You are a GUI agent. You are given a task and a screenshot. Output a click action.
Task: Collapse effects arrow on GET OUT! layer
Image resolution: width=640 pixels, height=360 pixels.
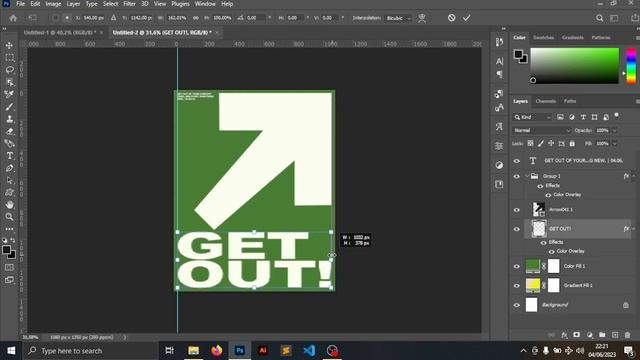(x=633, y=229)
